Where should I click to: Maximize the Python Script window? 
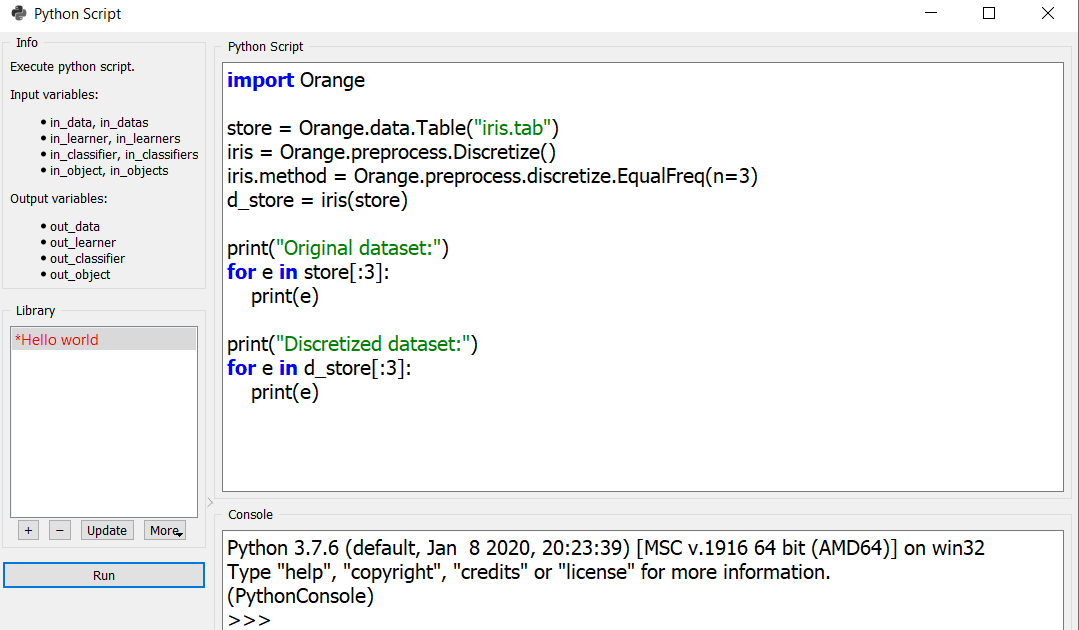[x=989, y=14]
